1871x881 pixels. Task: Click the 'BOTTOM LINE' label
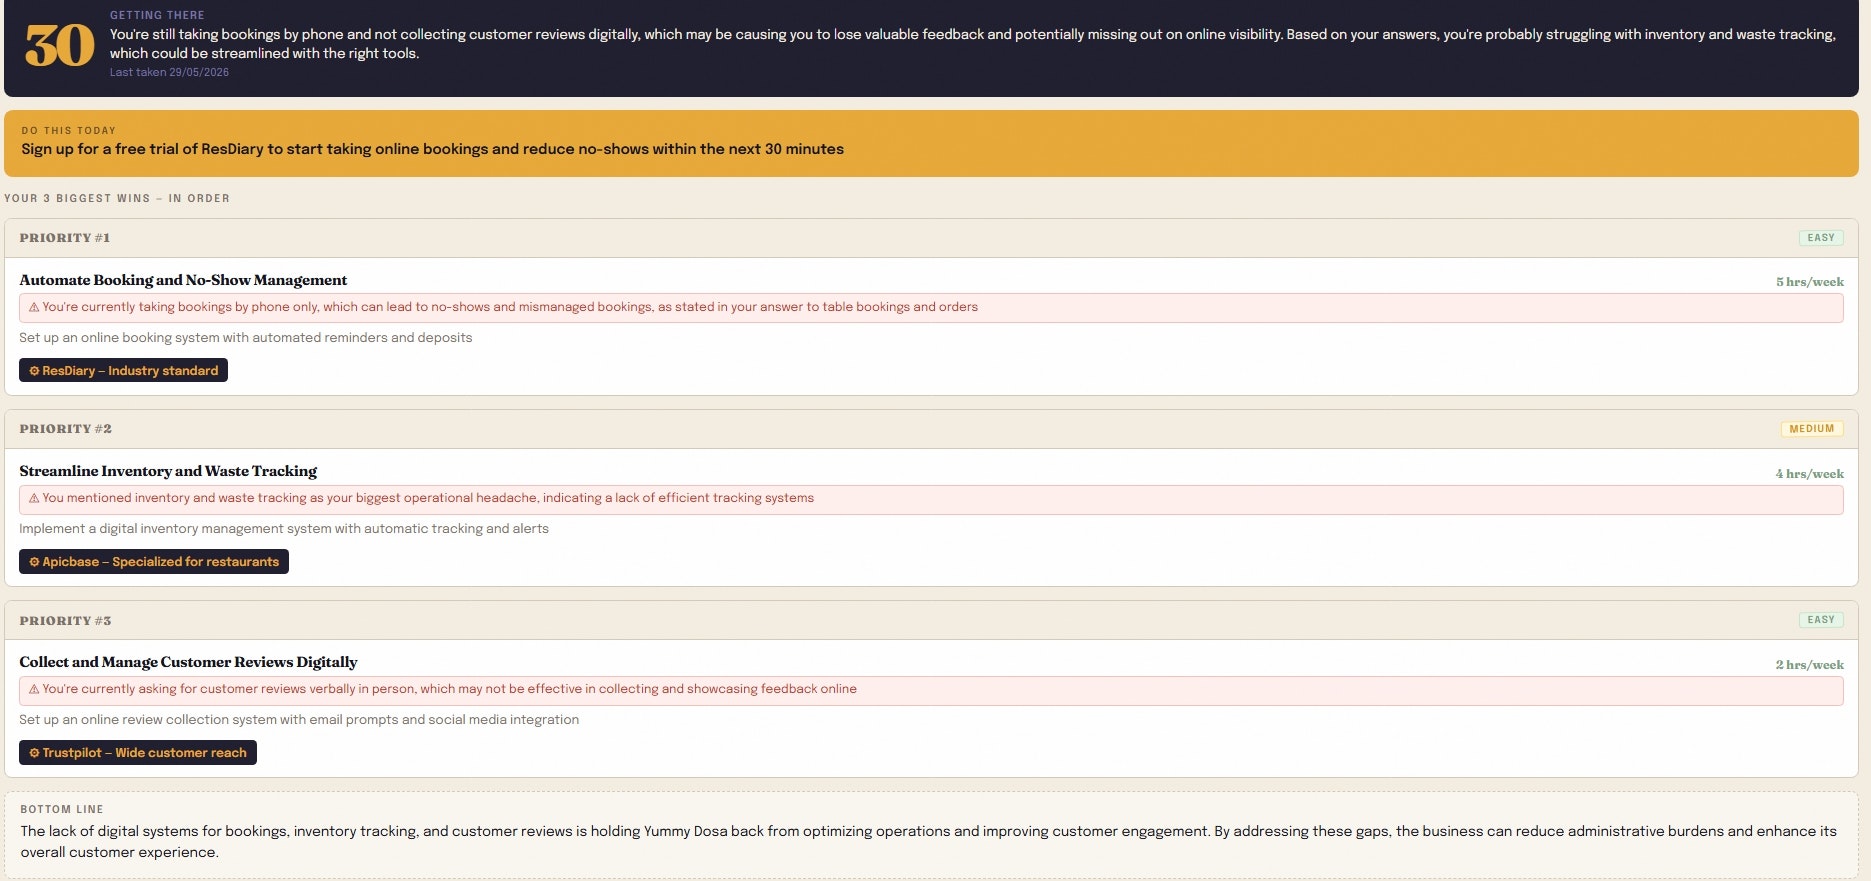tap(62, 809)
